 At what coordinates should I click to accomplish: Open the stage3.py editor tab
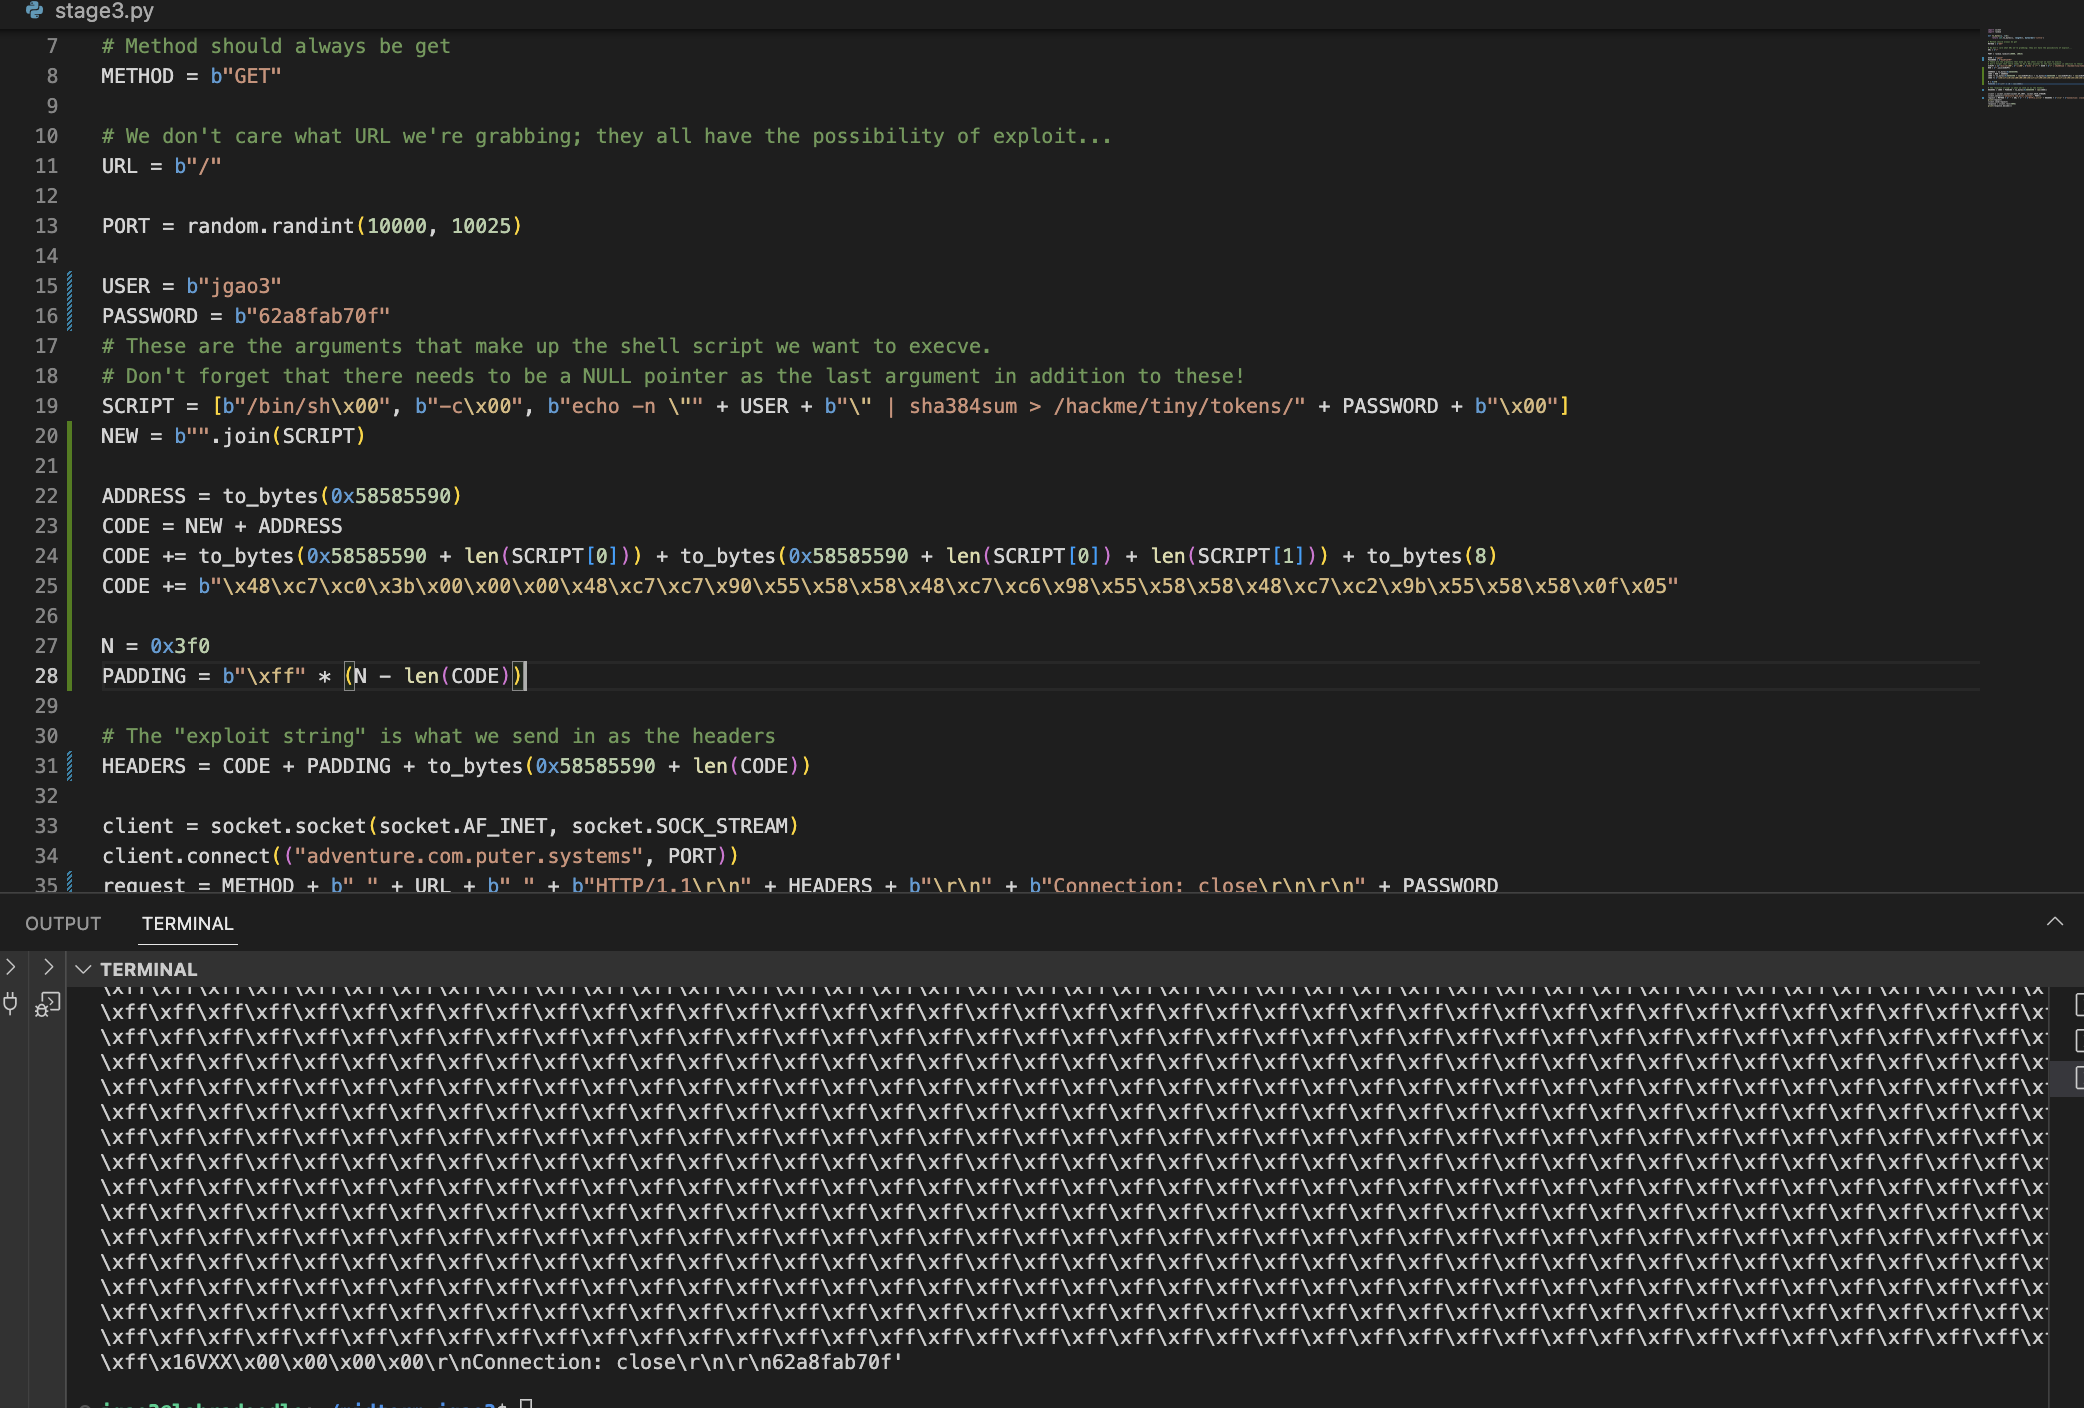104,11
